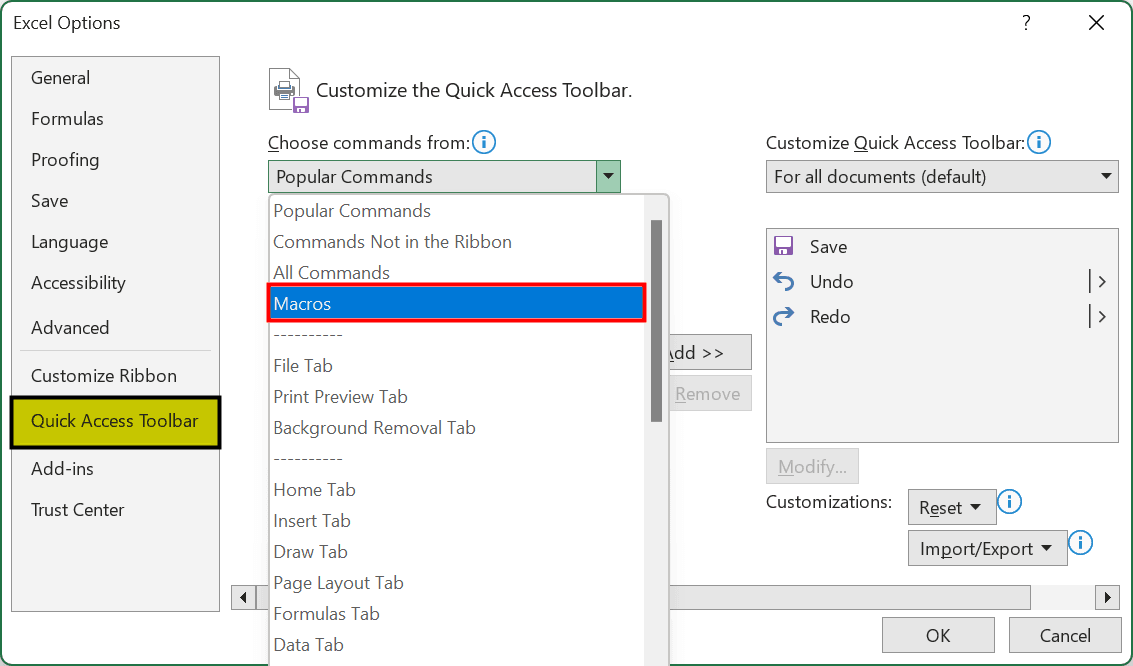This screenshot has height=666, width=1133.
Task: Open the Advanced options category
Action: (x=116, y=328)
